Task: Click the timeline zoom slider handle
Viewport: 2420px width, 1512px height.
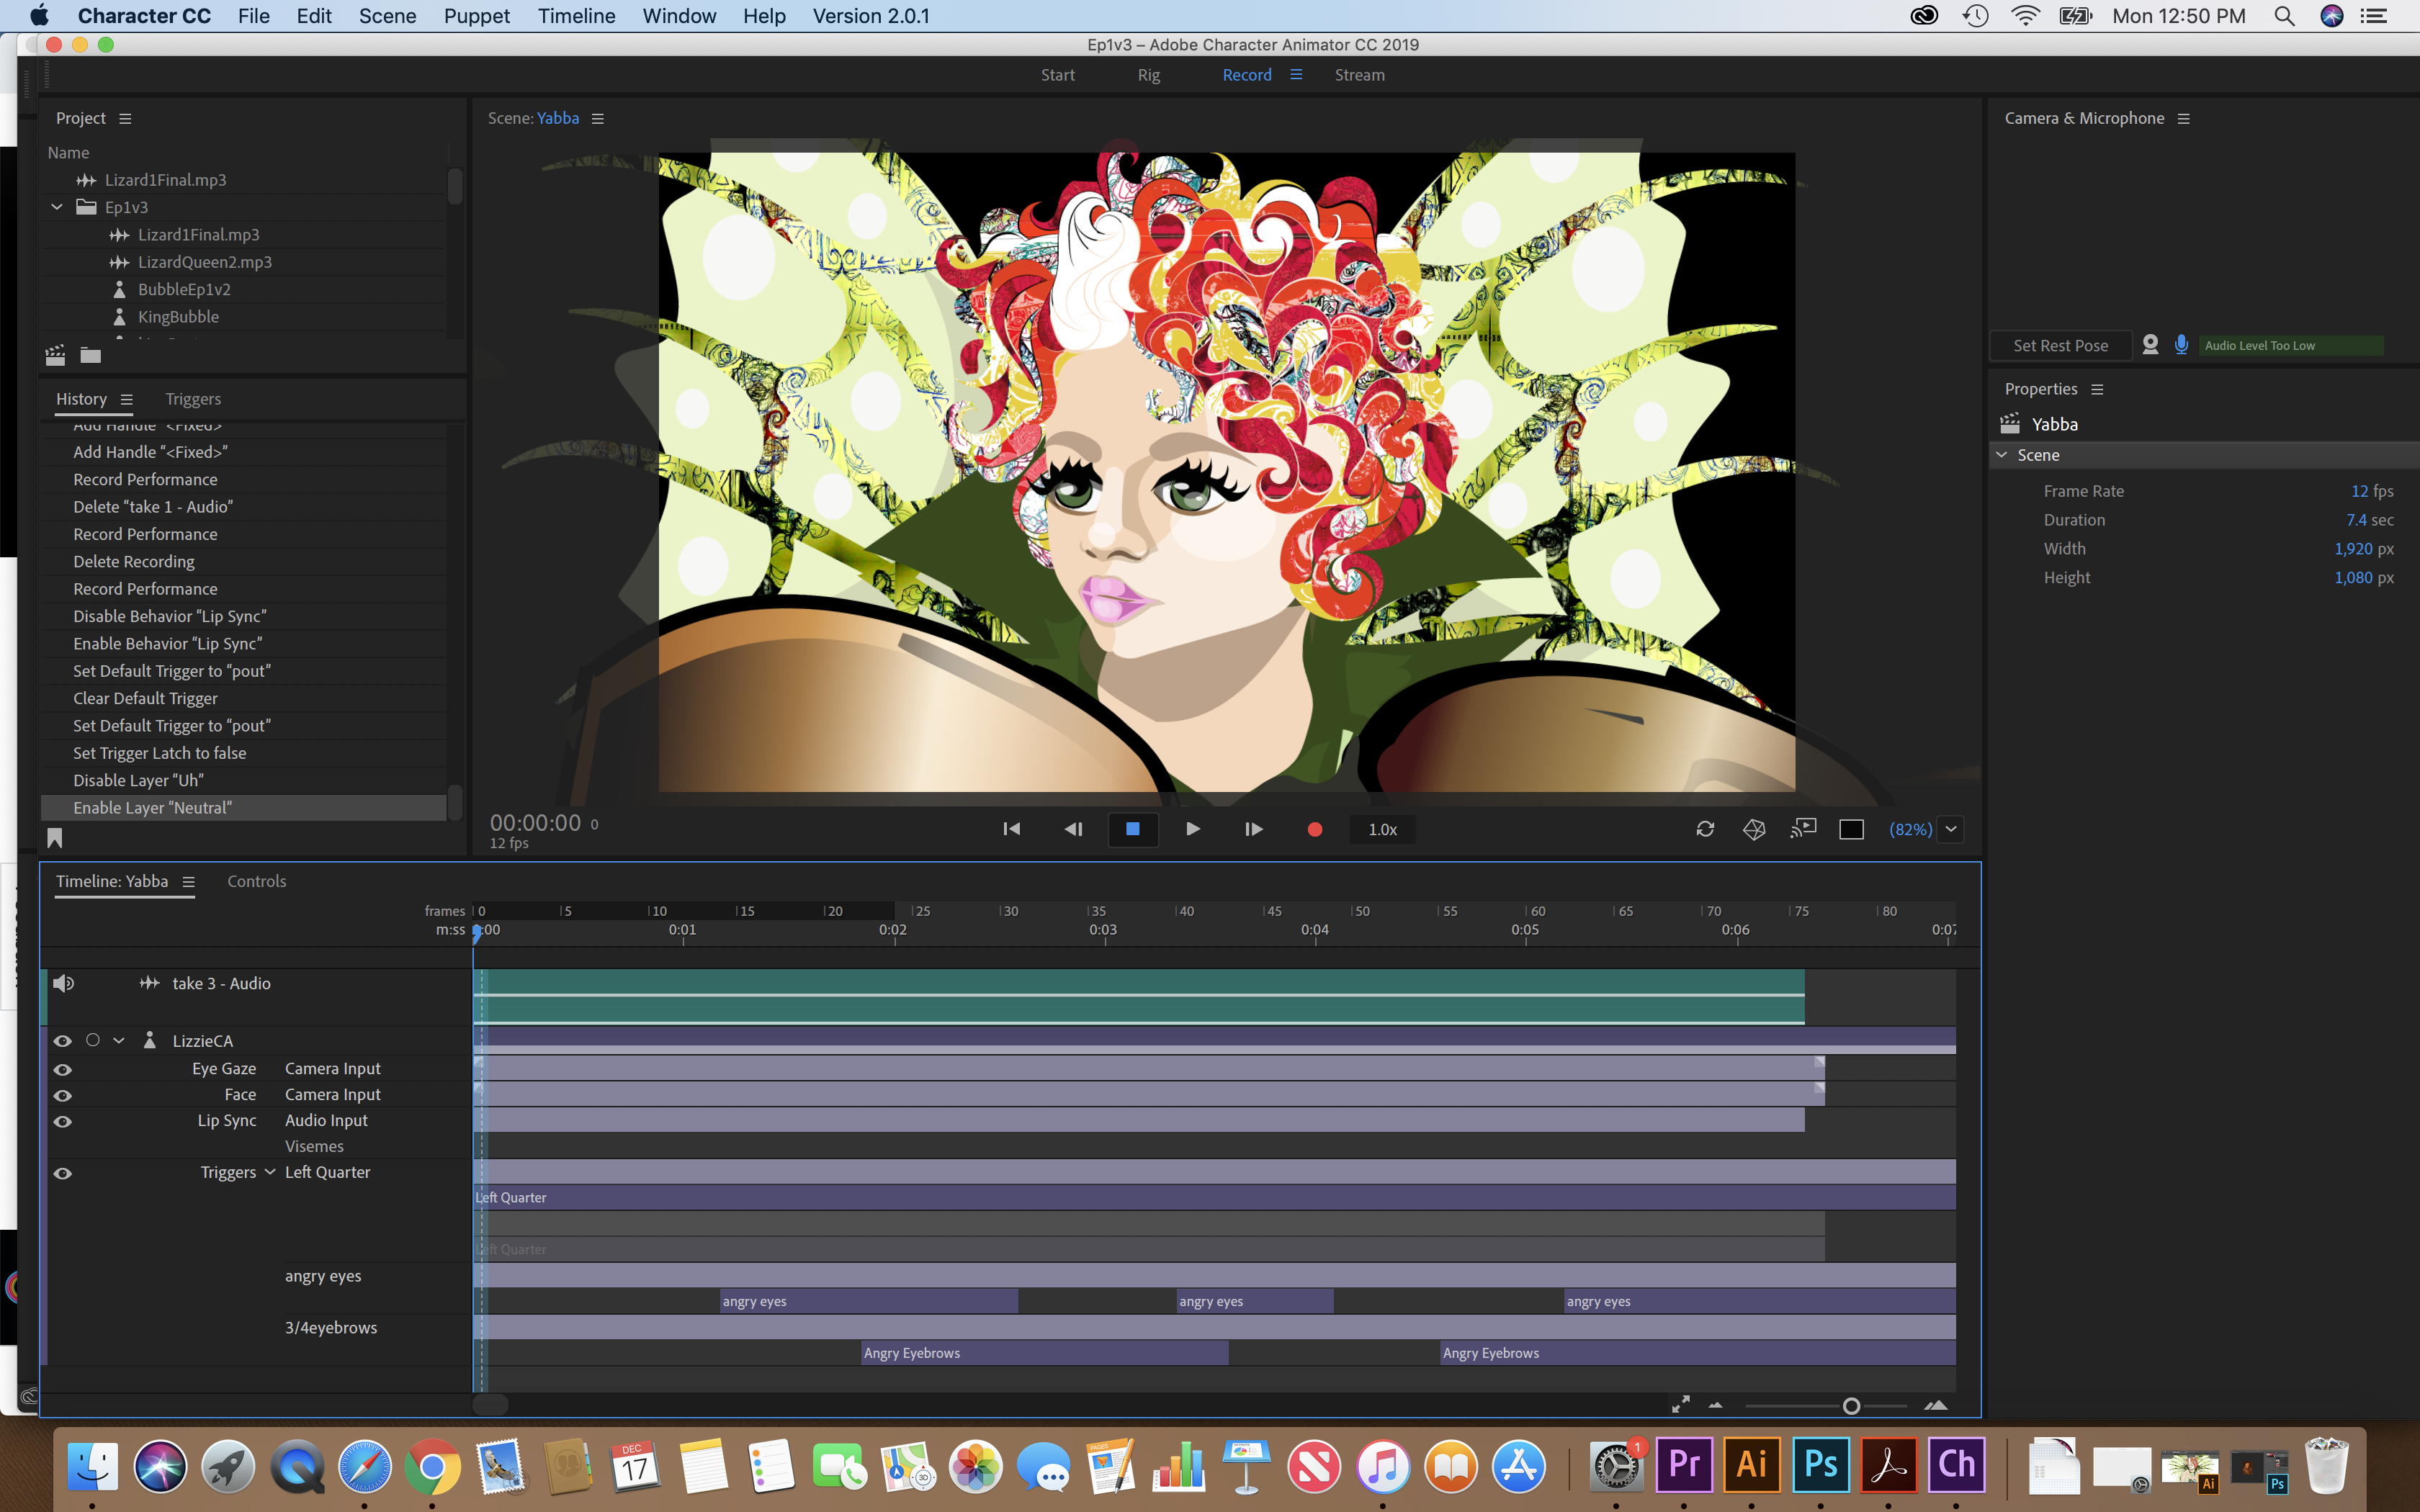Action: tap(1851, 1406)
